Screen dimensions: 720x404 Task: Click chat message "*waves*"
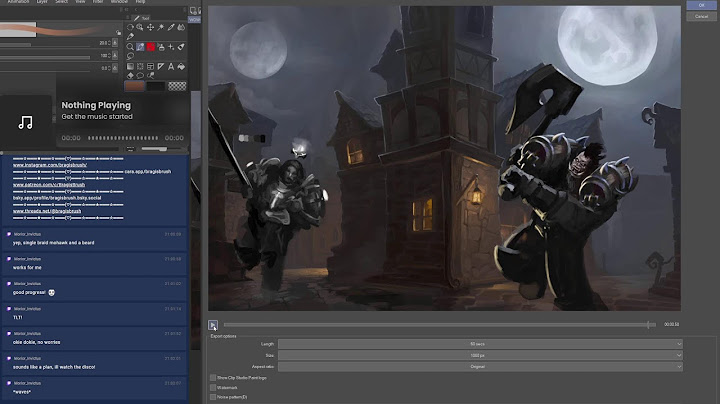tap(21, 392)
